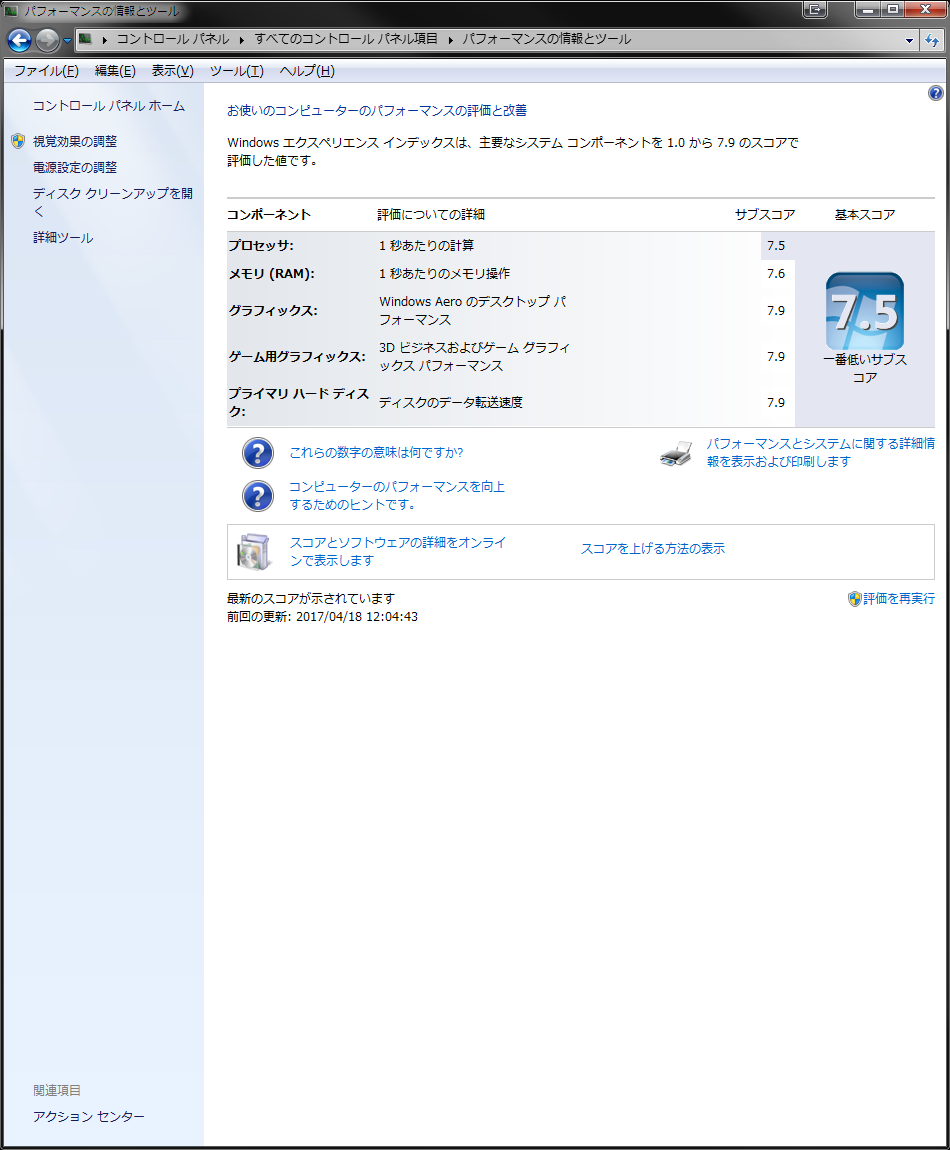Viewport: 950px width, 1150px height.
Task: Click the メモリ (RAM): row label
Action: coord(271,274)
